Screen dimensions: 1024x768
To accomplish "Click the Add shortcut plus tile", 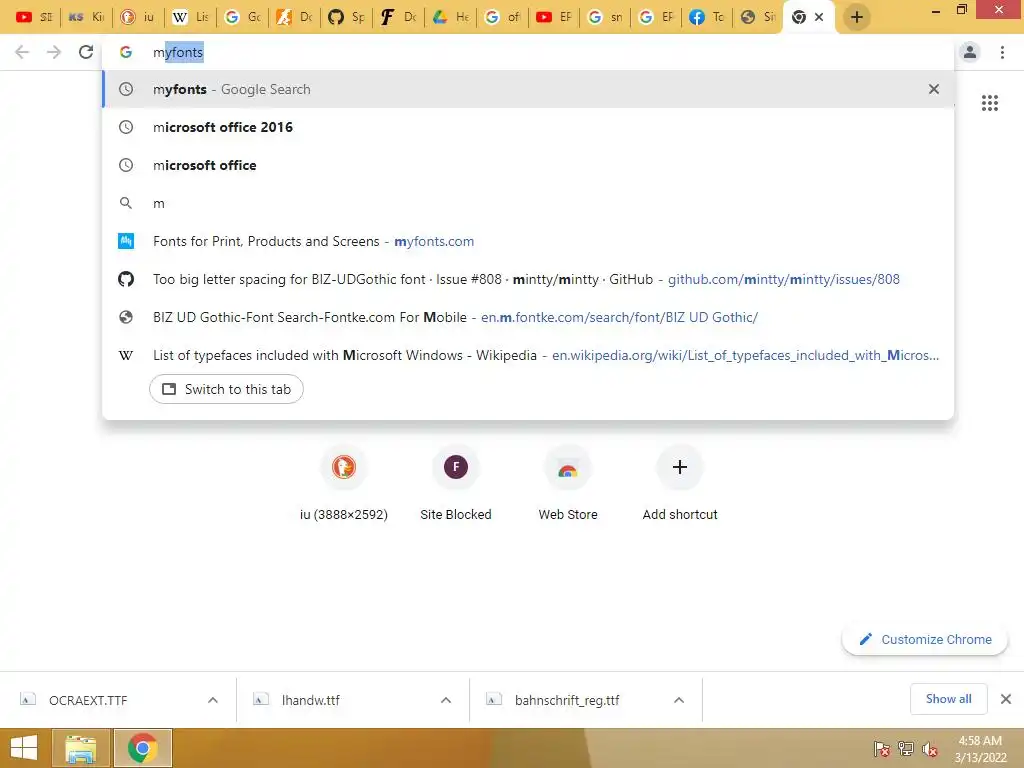I will click(680, 485).
